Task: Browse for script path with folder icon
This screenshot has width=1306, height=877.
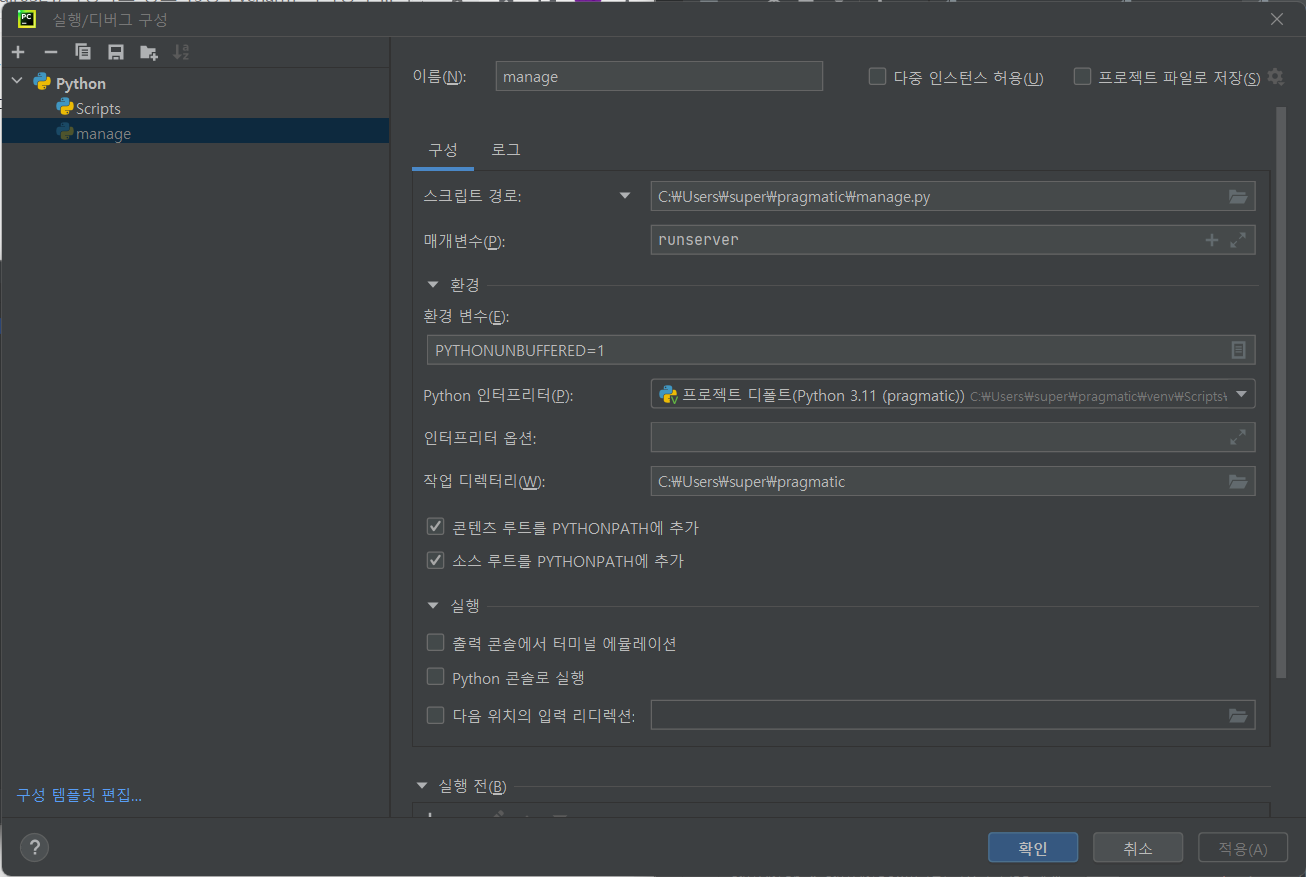Action: 1238,197
